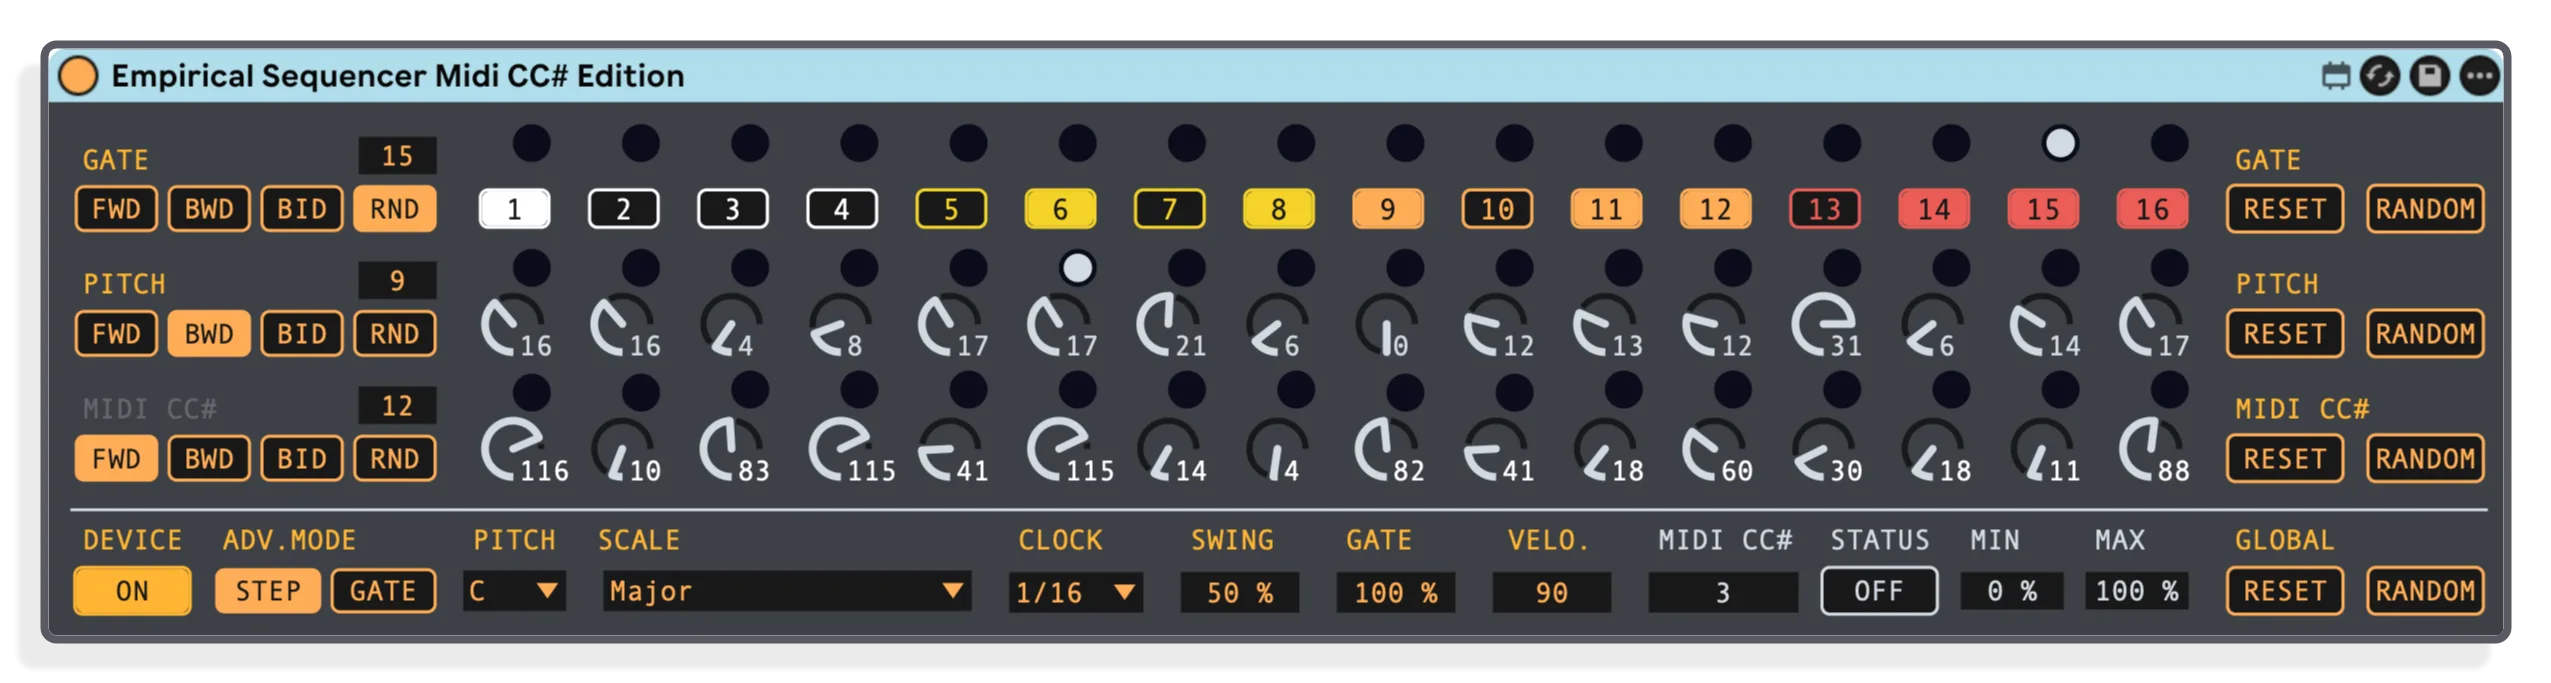Click the hot-swap circular arrows icon
The width and height of the screenshot is (2551, 683).
[2378, 76]
